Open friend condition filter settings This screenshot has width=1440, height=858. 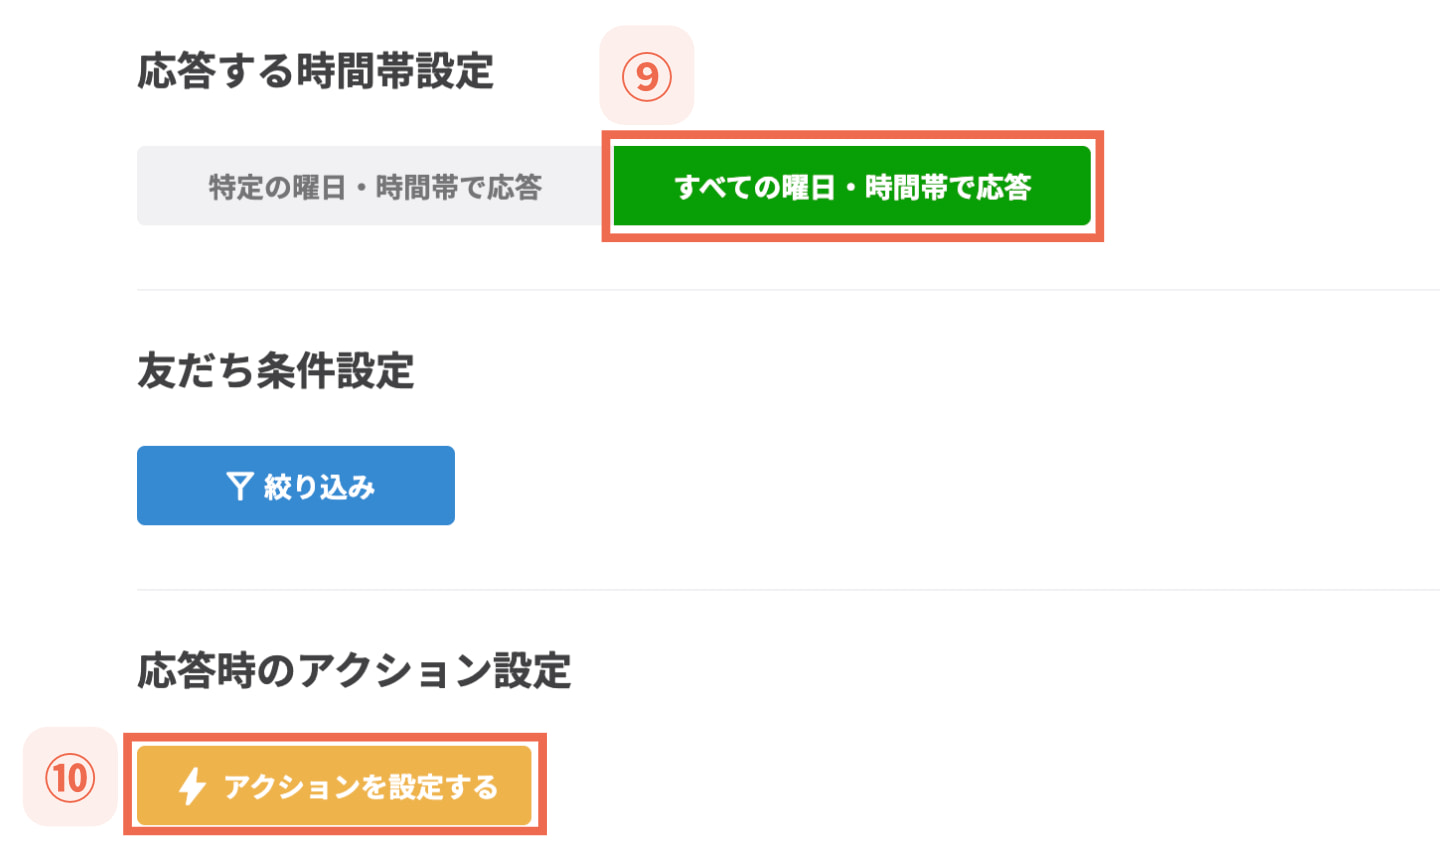[296, 485]
